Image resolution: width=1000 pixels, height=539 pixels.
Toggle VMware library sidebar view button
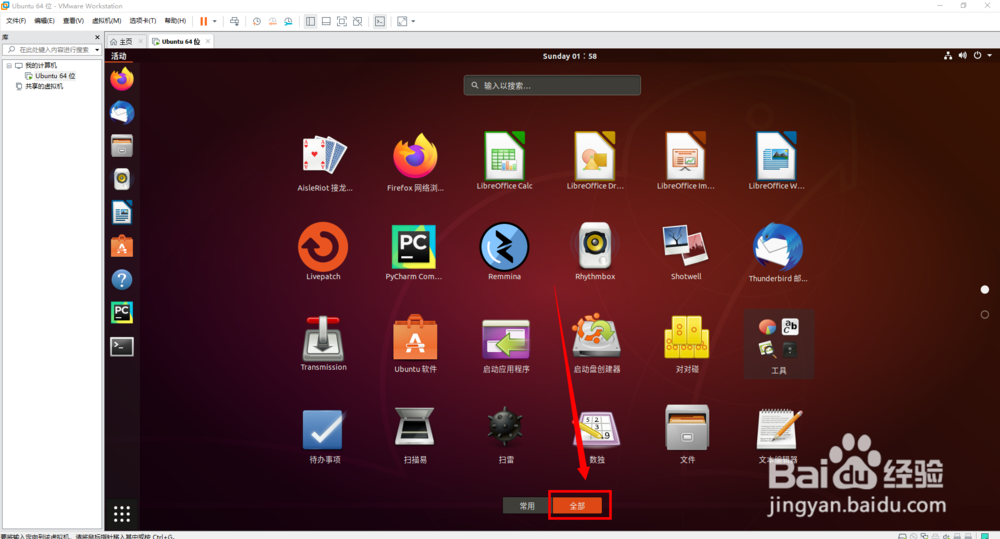coord(311,22)
